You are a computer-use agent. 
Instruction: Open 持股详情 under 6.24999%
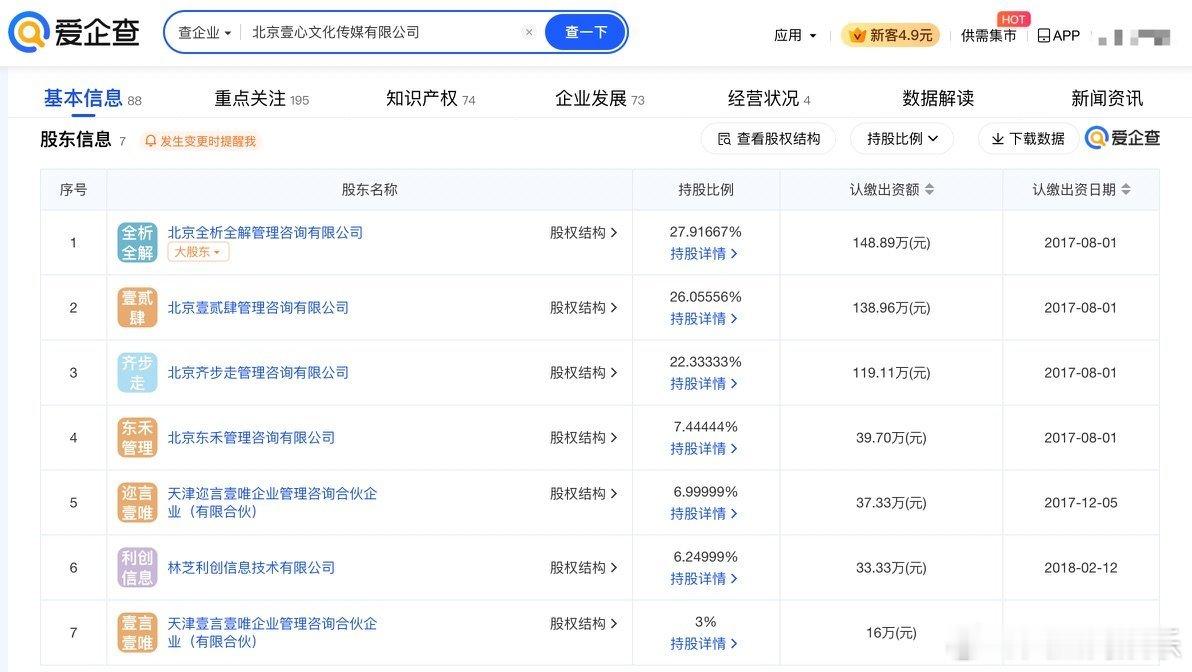pyautogui.click(x=704, y=579)
